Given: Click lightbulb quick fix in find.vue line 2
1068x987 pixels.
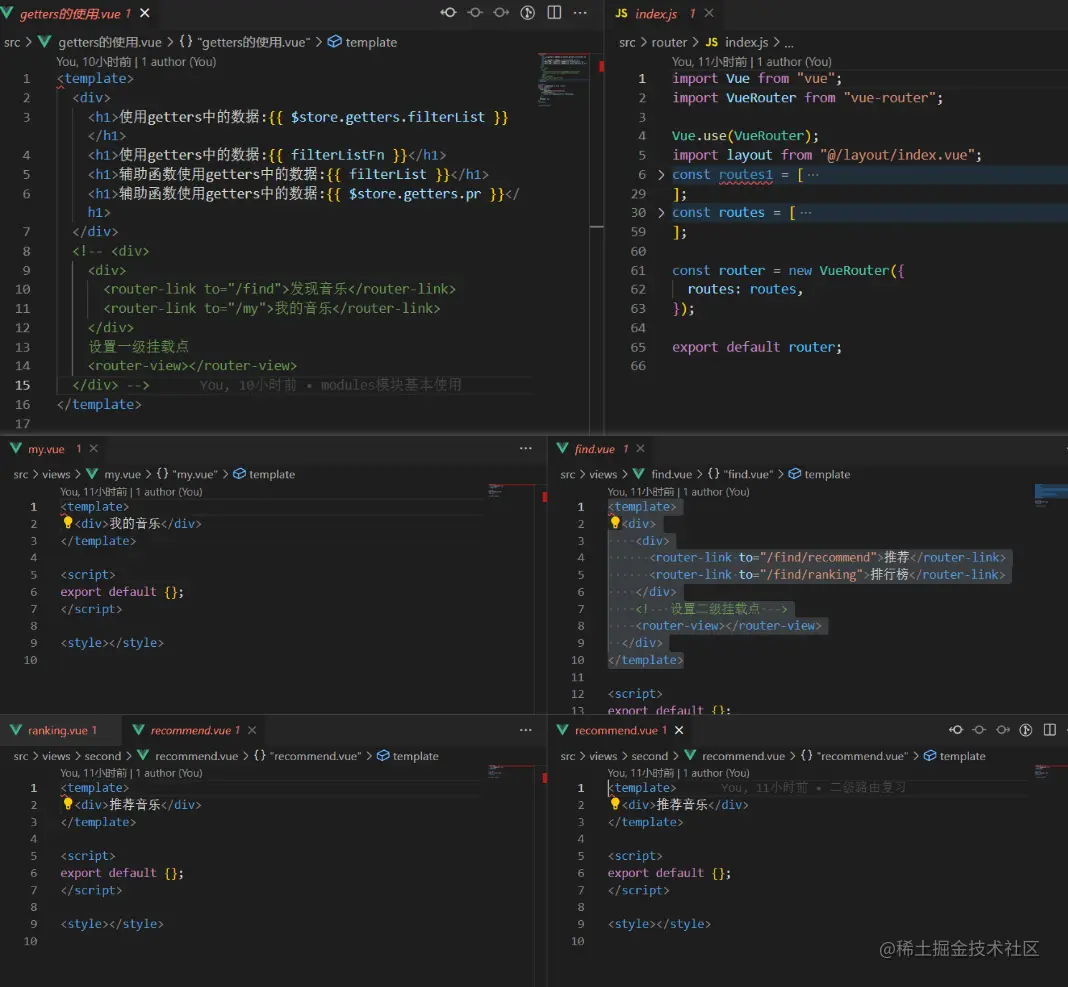Looking at the screenshot, I should [x=615, y=522].
